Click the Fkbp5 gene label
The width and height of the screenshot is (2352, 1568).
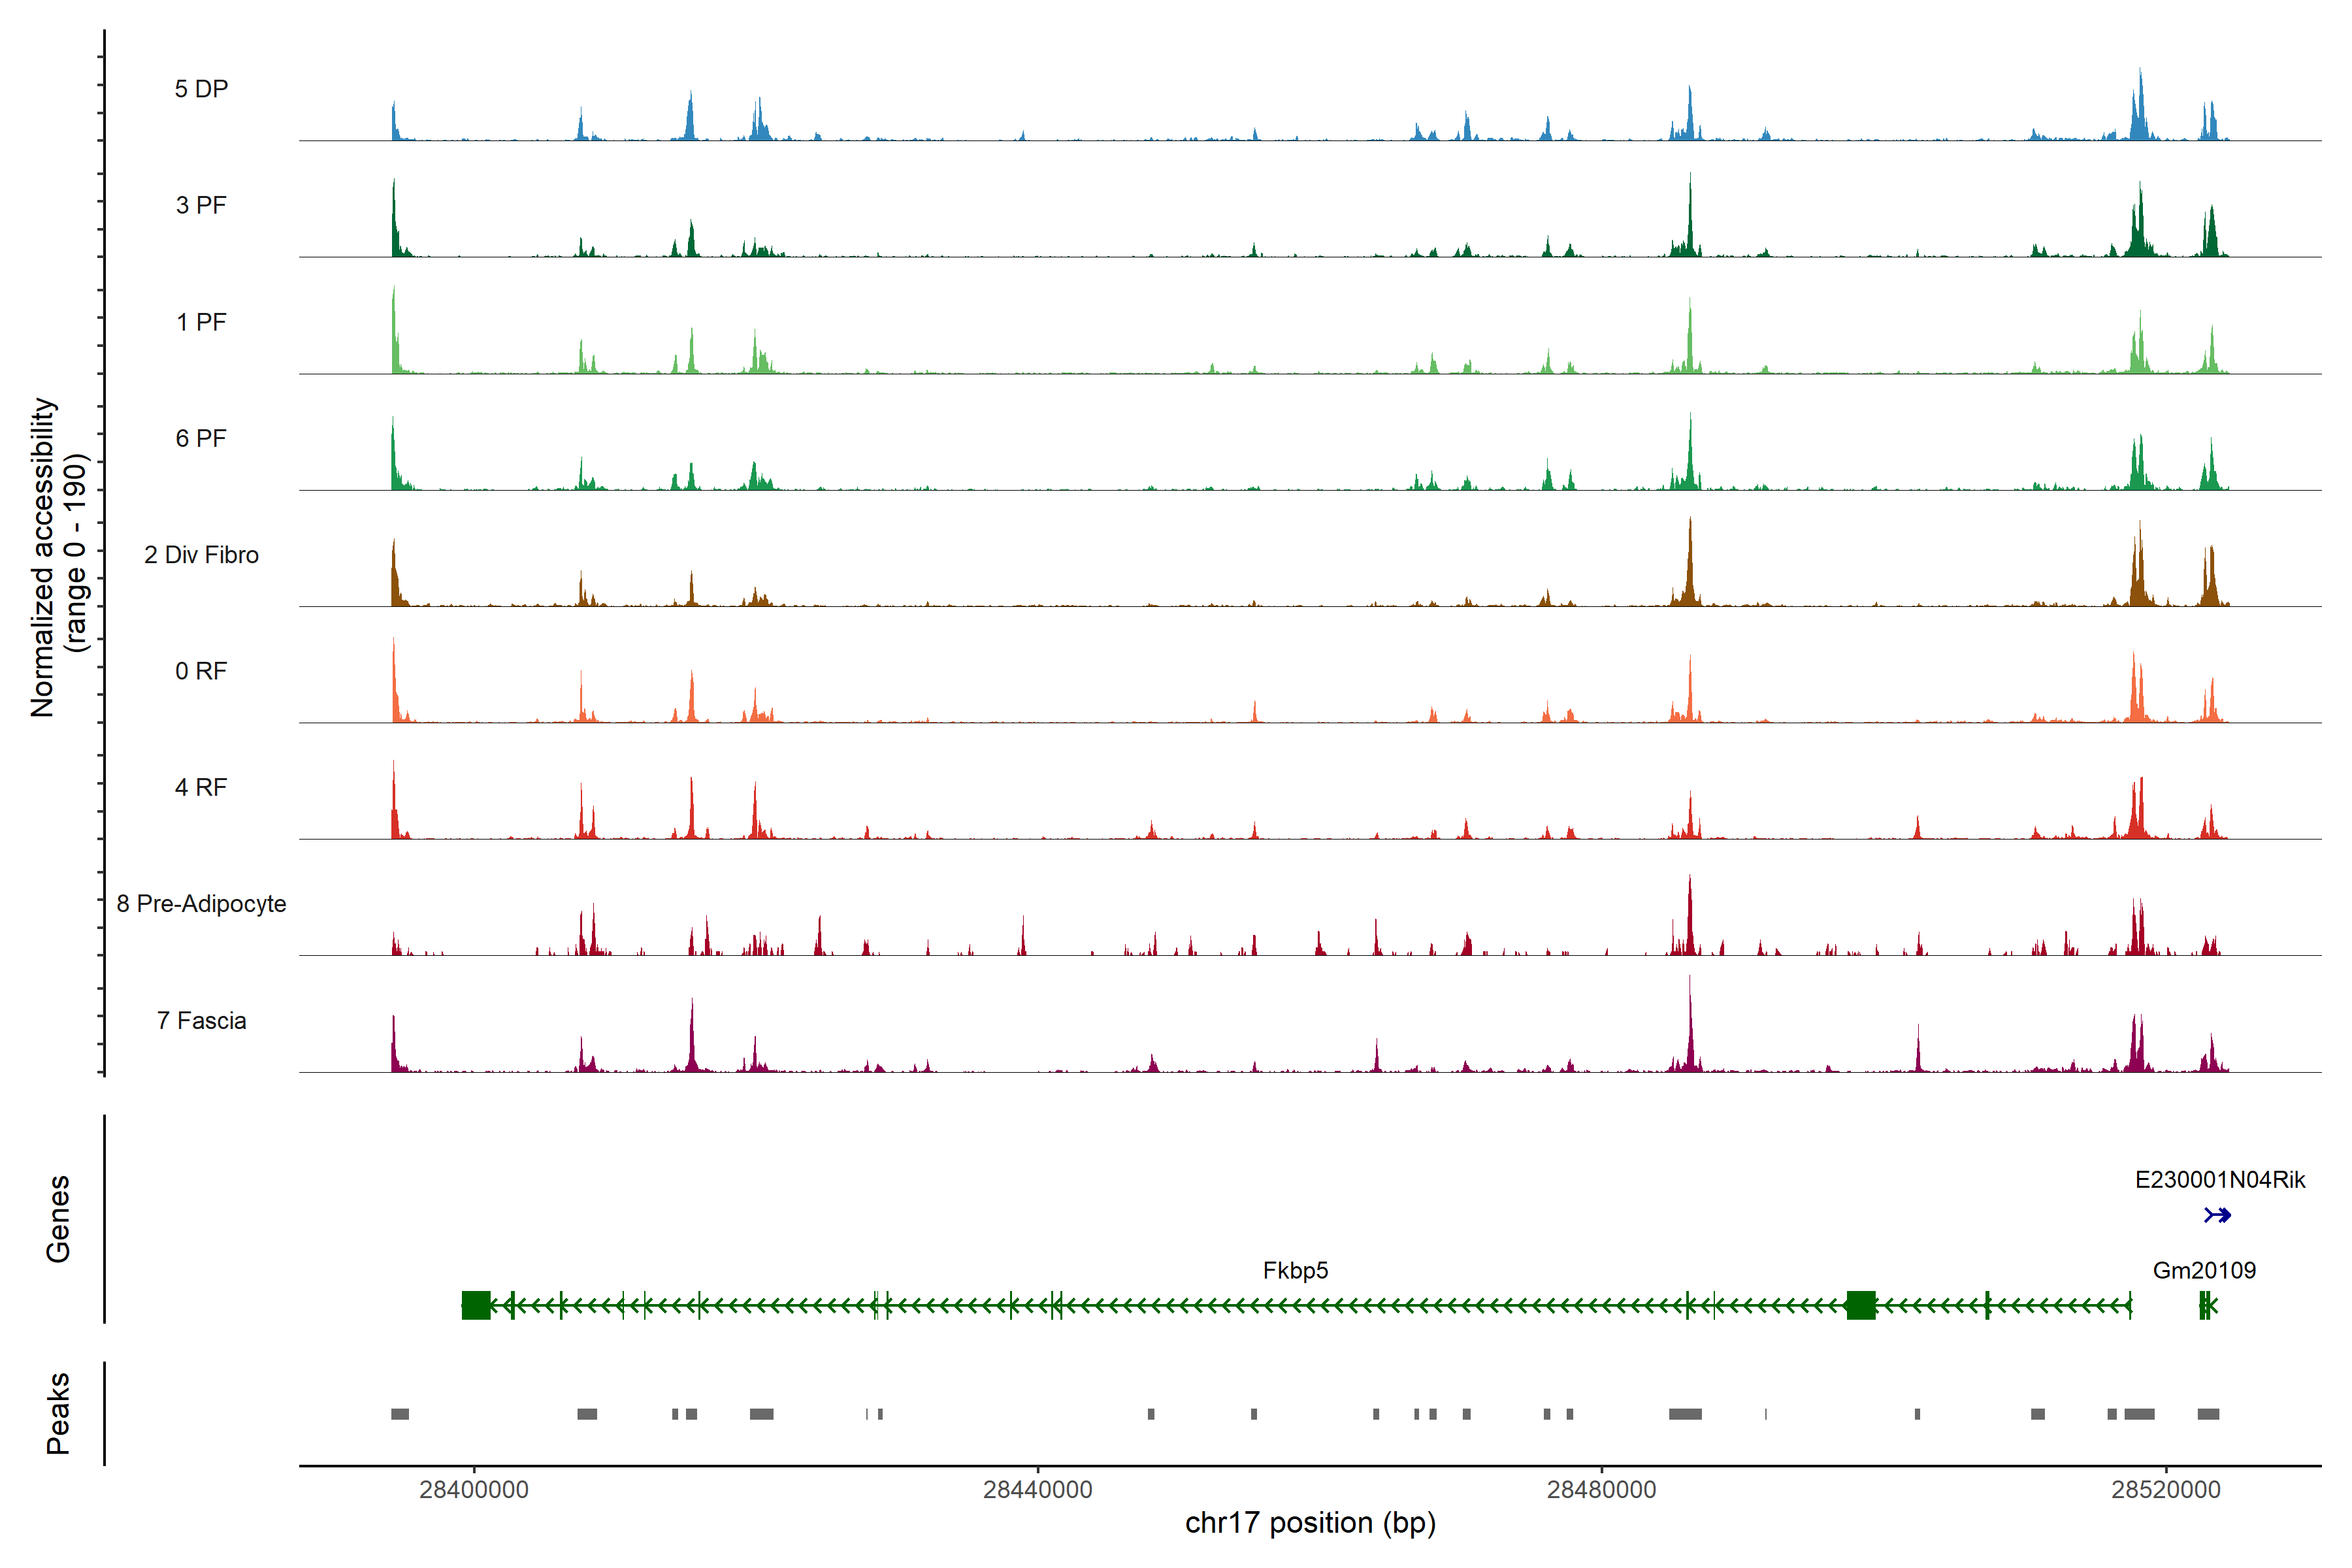1295,1270
